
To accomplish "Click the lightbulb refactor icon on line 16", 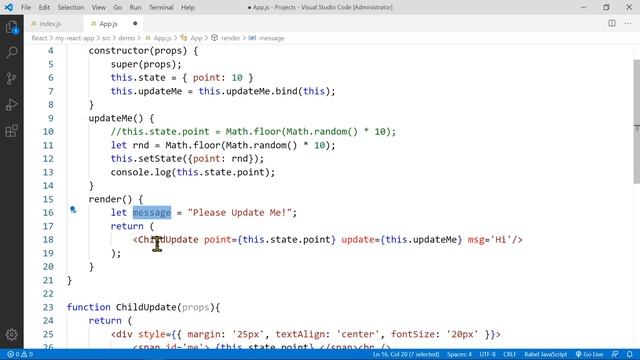I will pyautogui.click(x=73, y=210).
